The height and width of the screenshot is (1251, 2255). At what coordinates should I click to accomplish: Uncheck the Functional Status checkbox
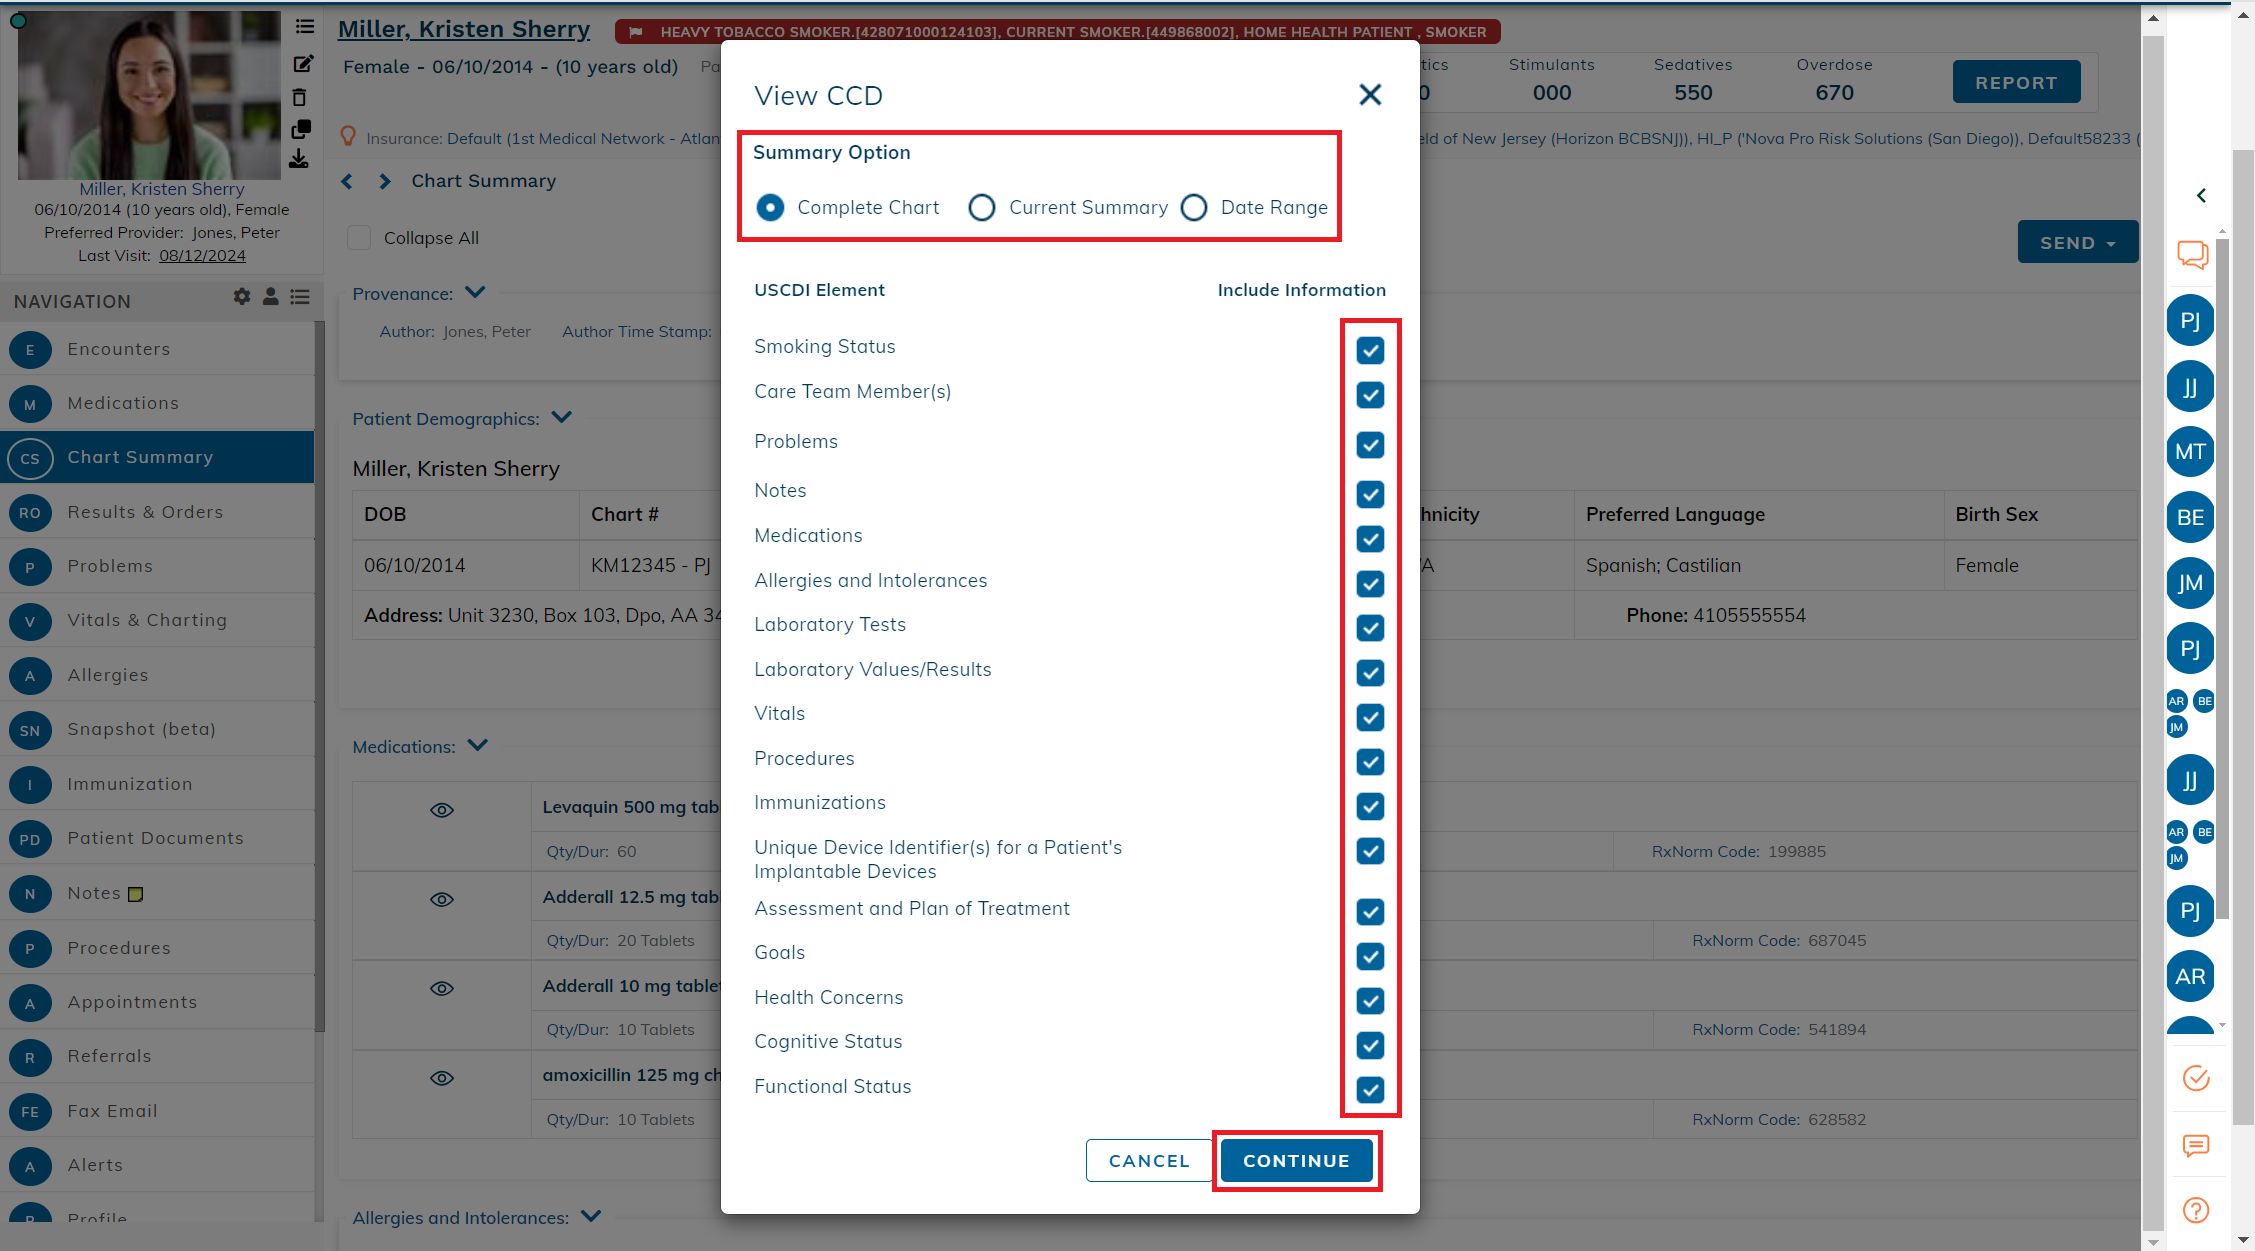pyautogui.click(x=1370, y=1089)
